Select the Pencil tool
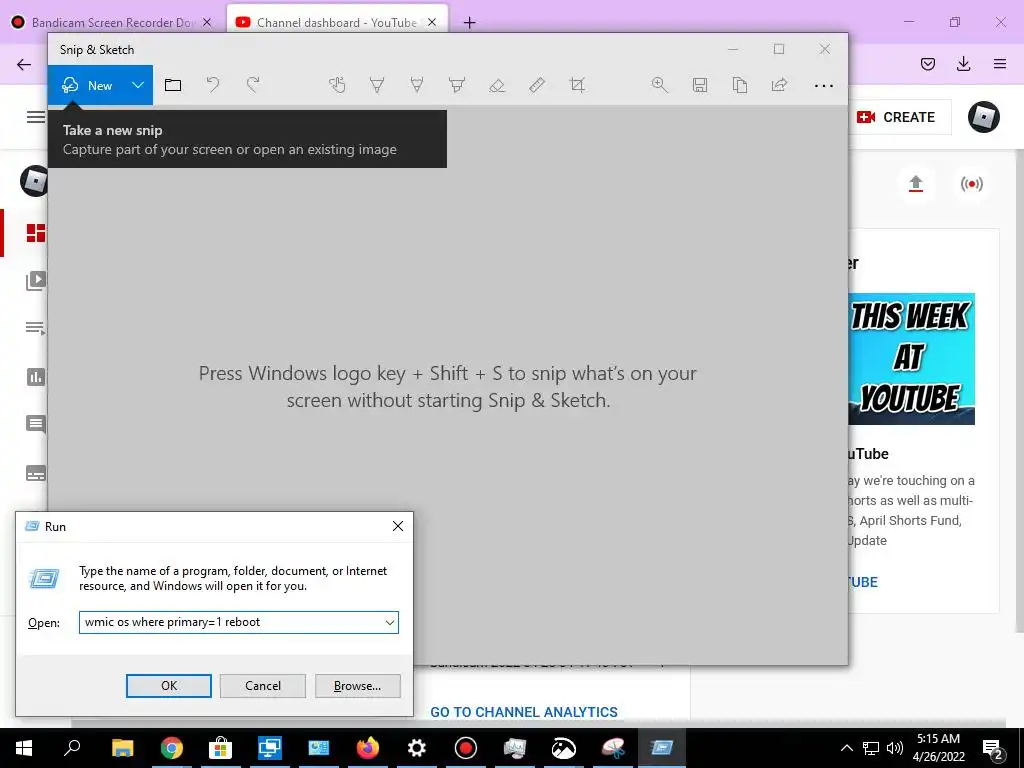This screenshot has height=768, width=1024. 417,85
